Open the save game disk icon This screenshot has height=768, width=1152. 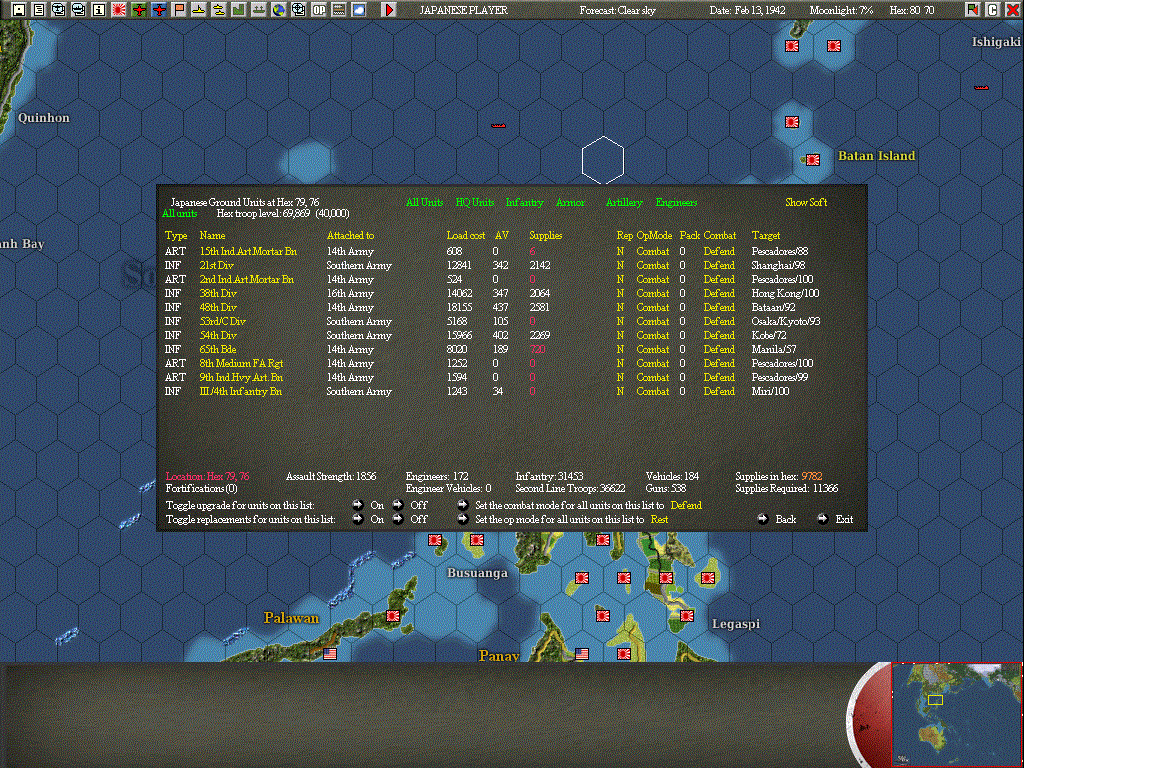(19, 10)
